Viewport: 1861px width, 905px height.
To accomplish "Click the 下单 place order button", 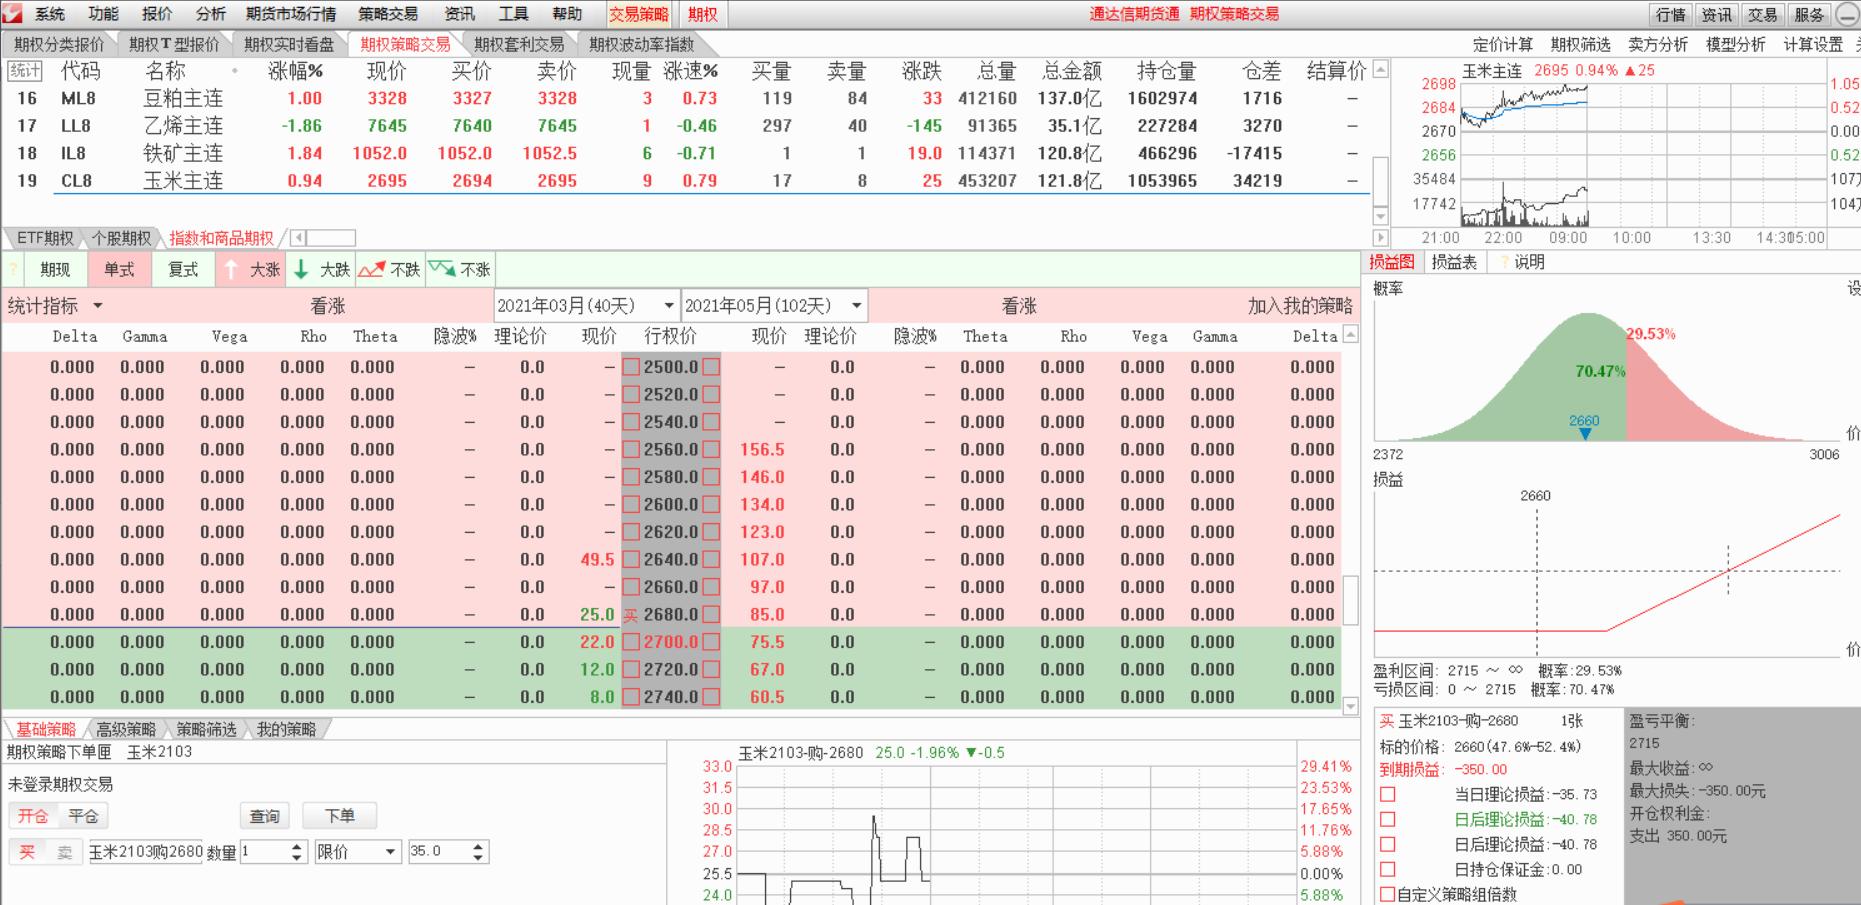I will pos(339,816).
